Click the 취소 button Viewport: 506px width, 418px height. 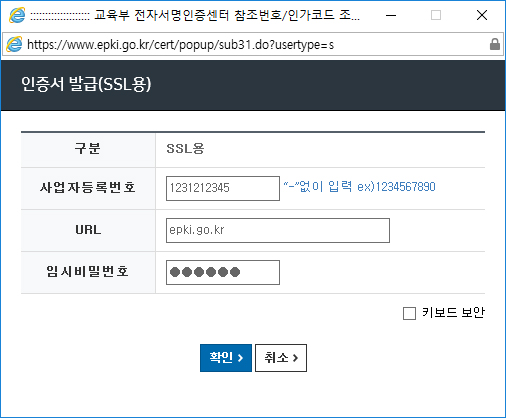tap(281, 358)
